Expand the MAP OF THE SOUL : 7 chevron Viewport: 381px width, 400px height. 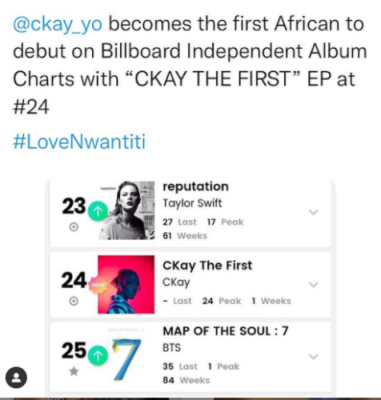313,357
